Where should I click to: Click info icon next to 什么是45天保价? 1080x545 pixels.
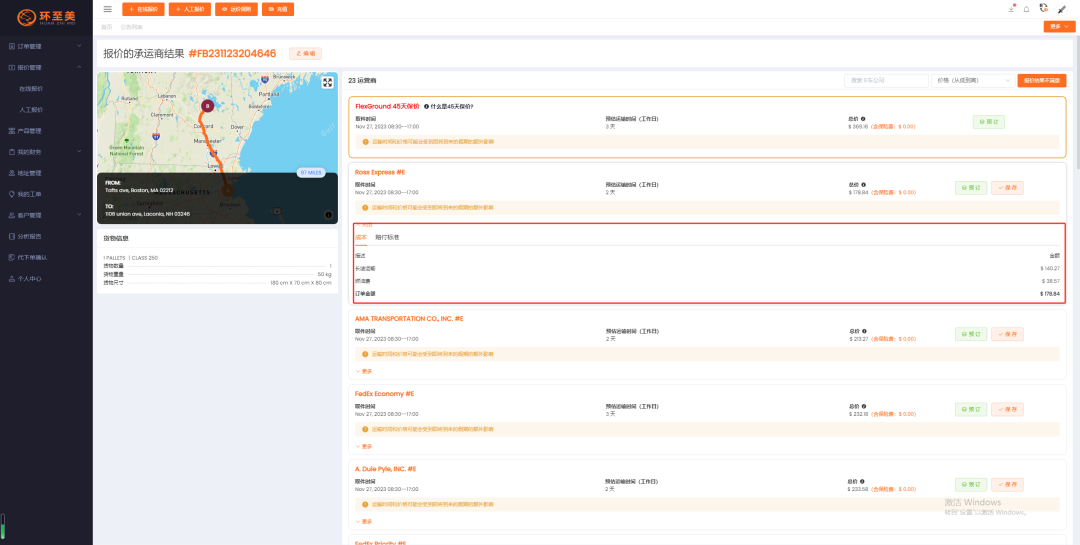pos(426,107)
